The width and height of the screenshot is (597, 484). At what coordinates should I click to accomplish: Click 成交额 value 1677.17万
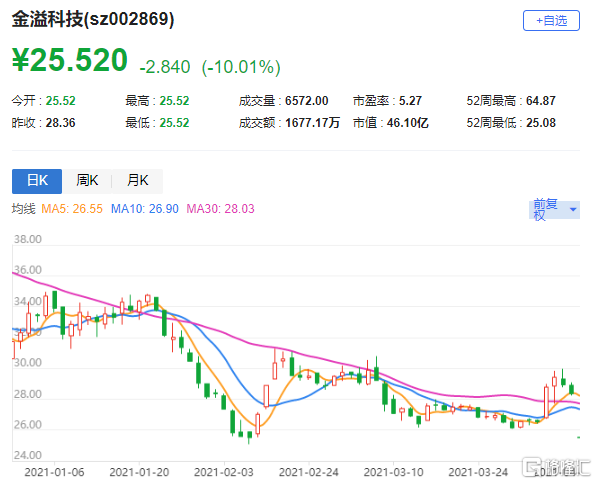312,123
